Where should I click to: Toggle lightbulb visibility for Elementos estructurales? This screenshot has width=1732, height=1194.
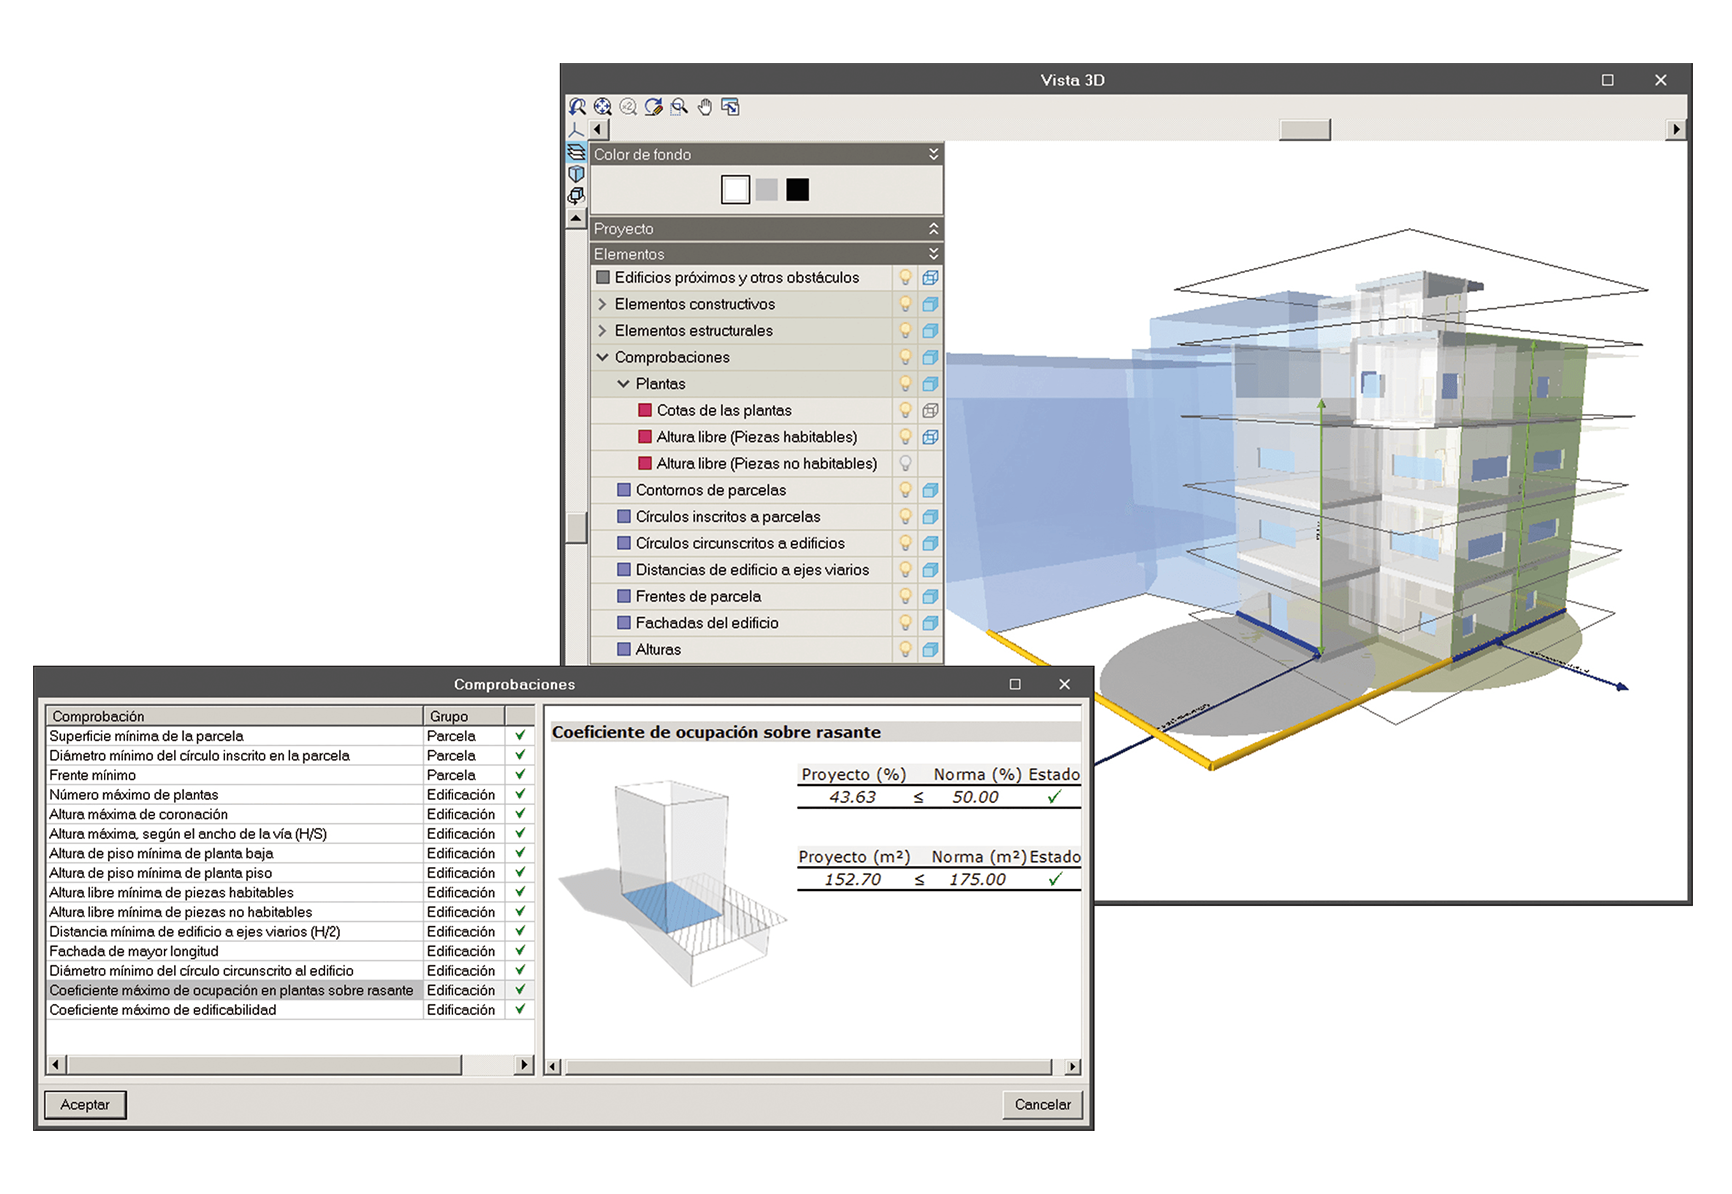tap(905, 331)
